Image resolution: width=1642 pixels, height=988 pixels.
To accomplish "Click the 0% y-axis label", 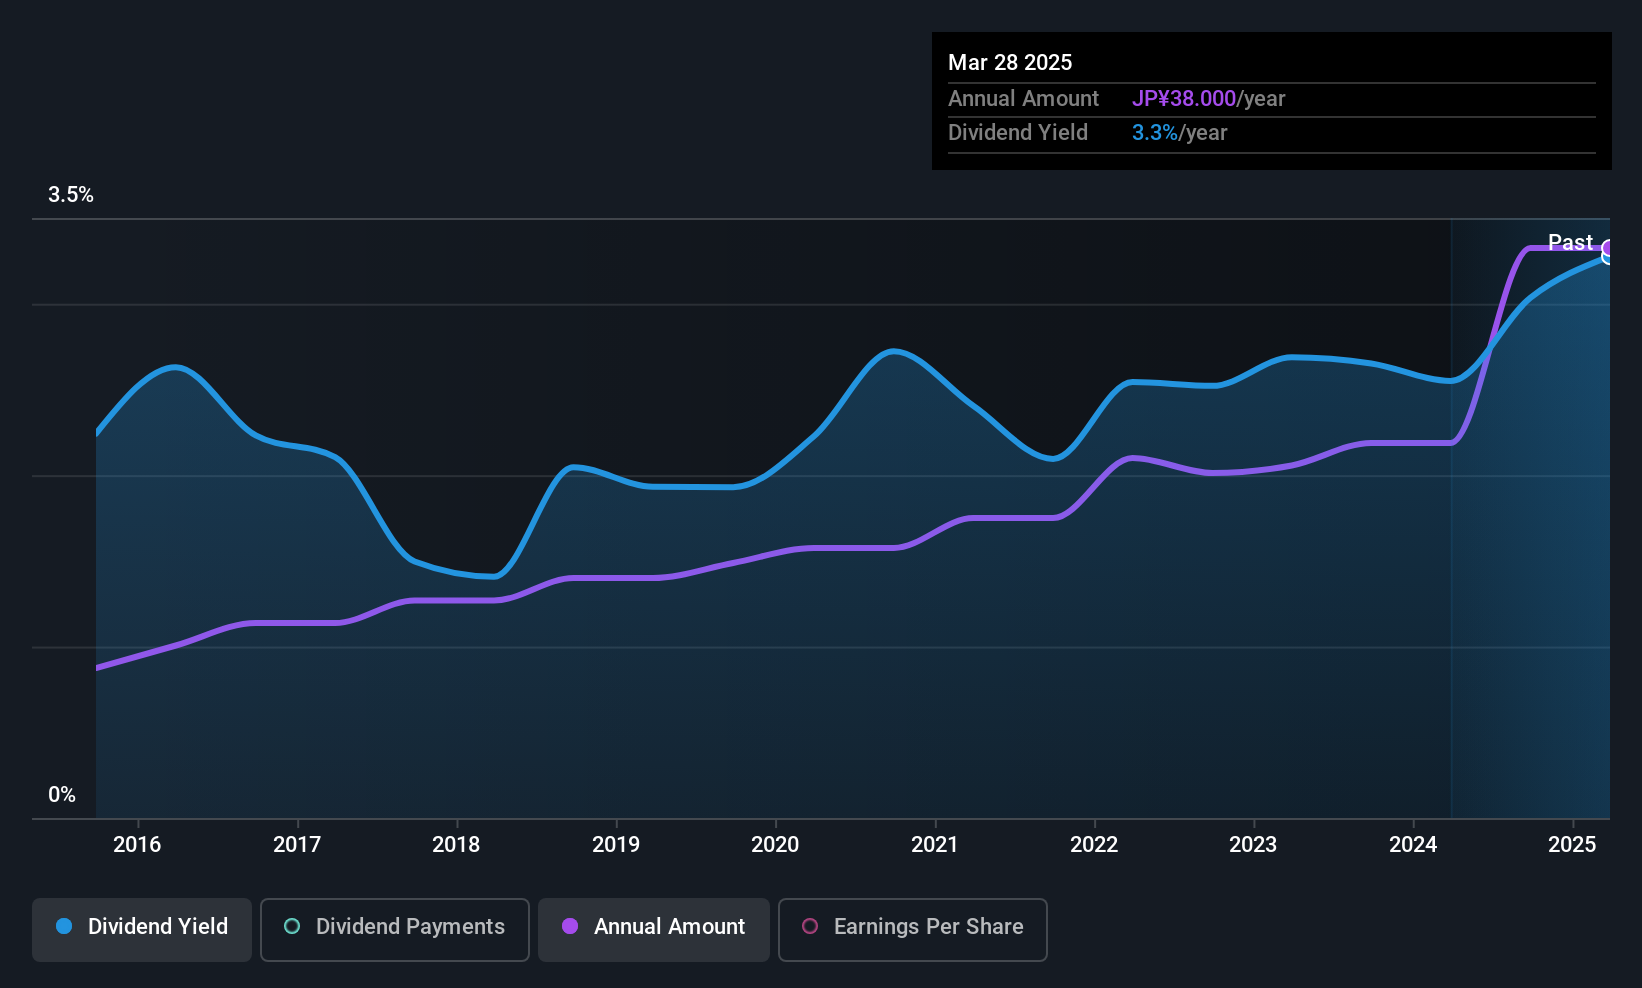I will pyautogui.click(x=62, y=795).
